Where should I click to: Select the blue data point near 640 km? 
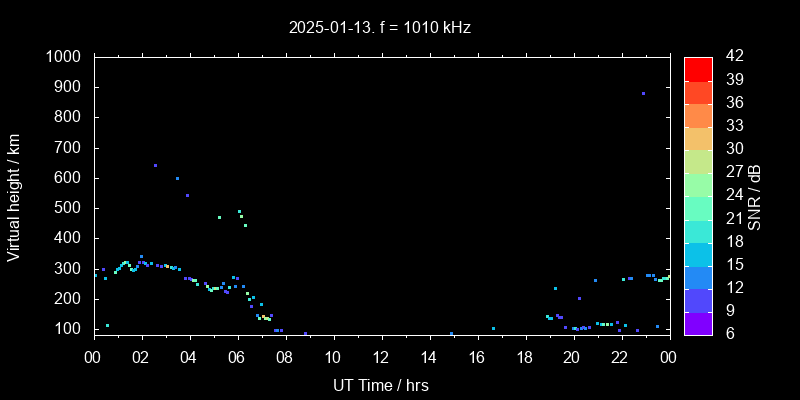[x=155, y=165]
